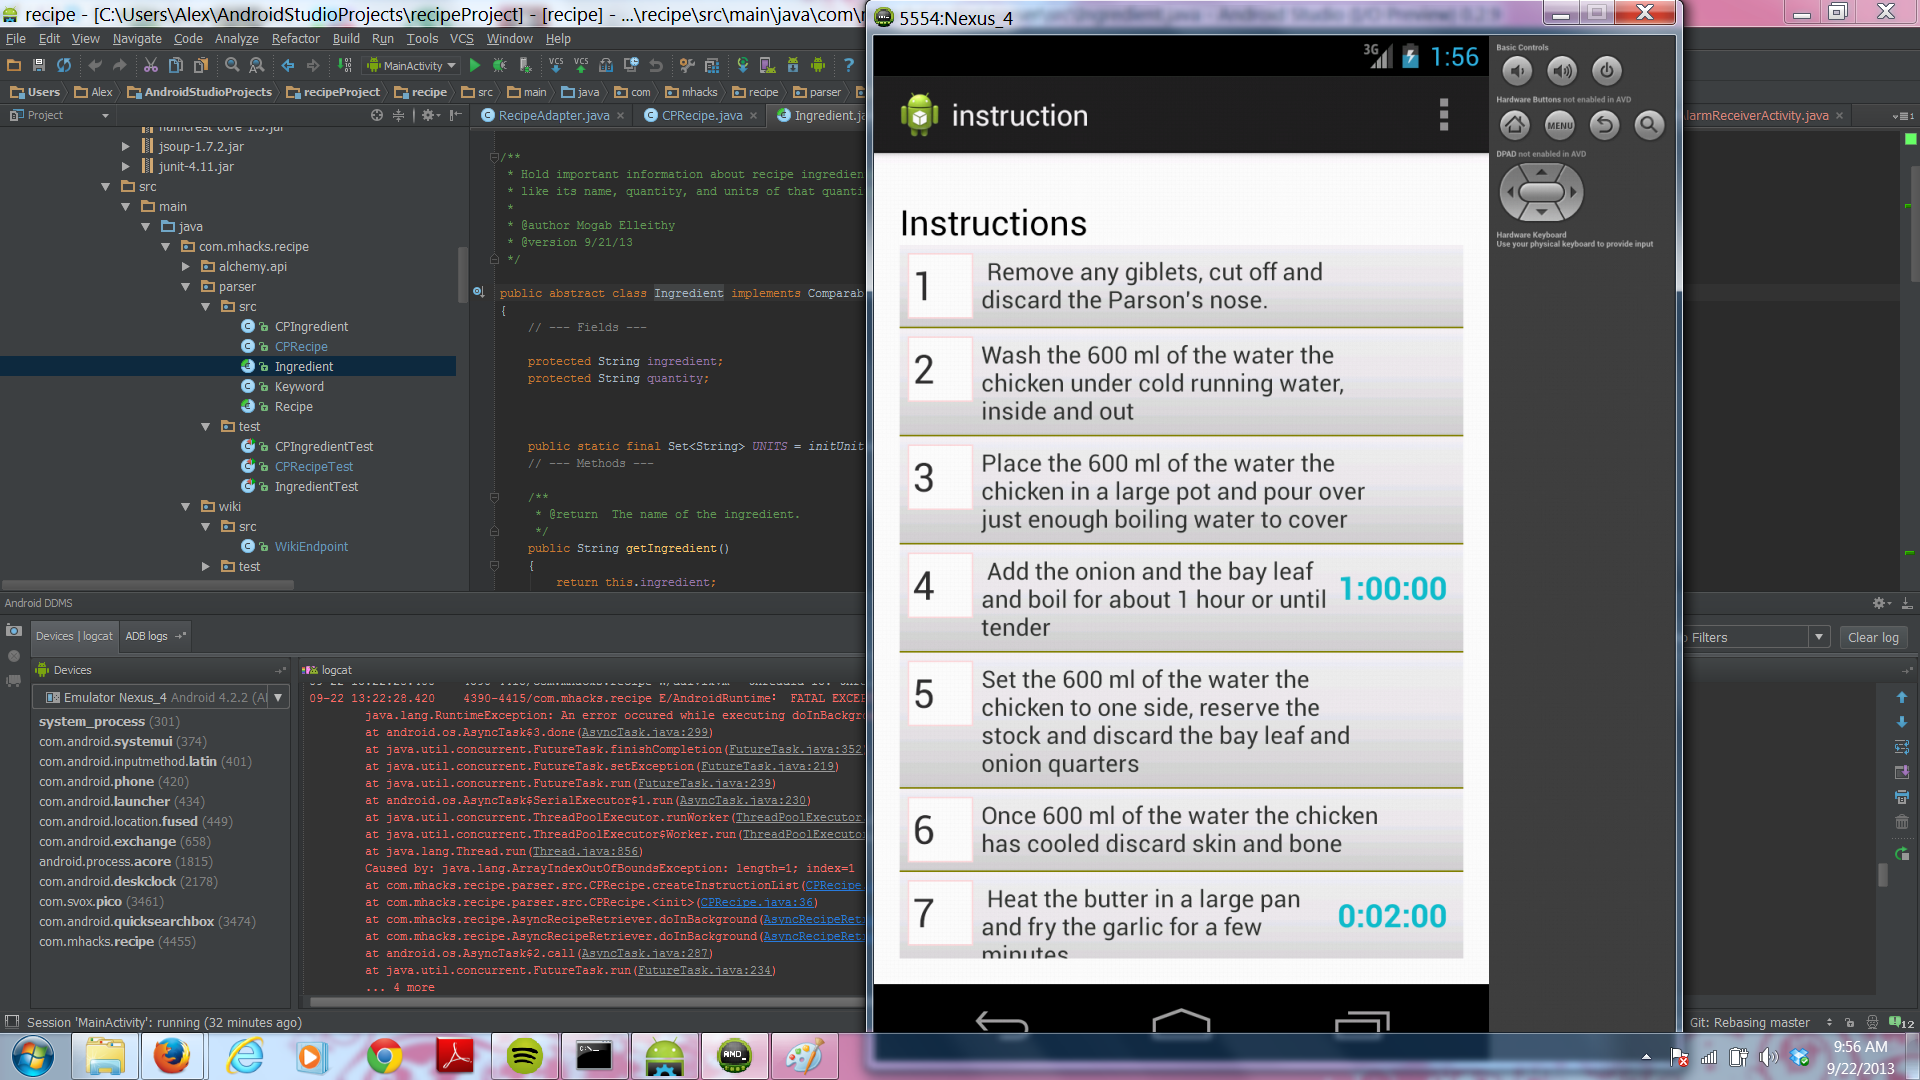Click the emulator search hardware button
1920x1080 pixels.
coord(1649,125)
